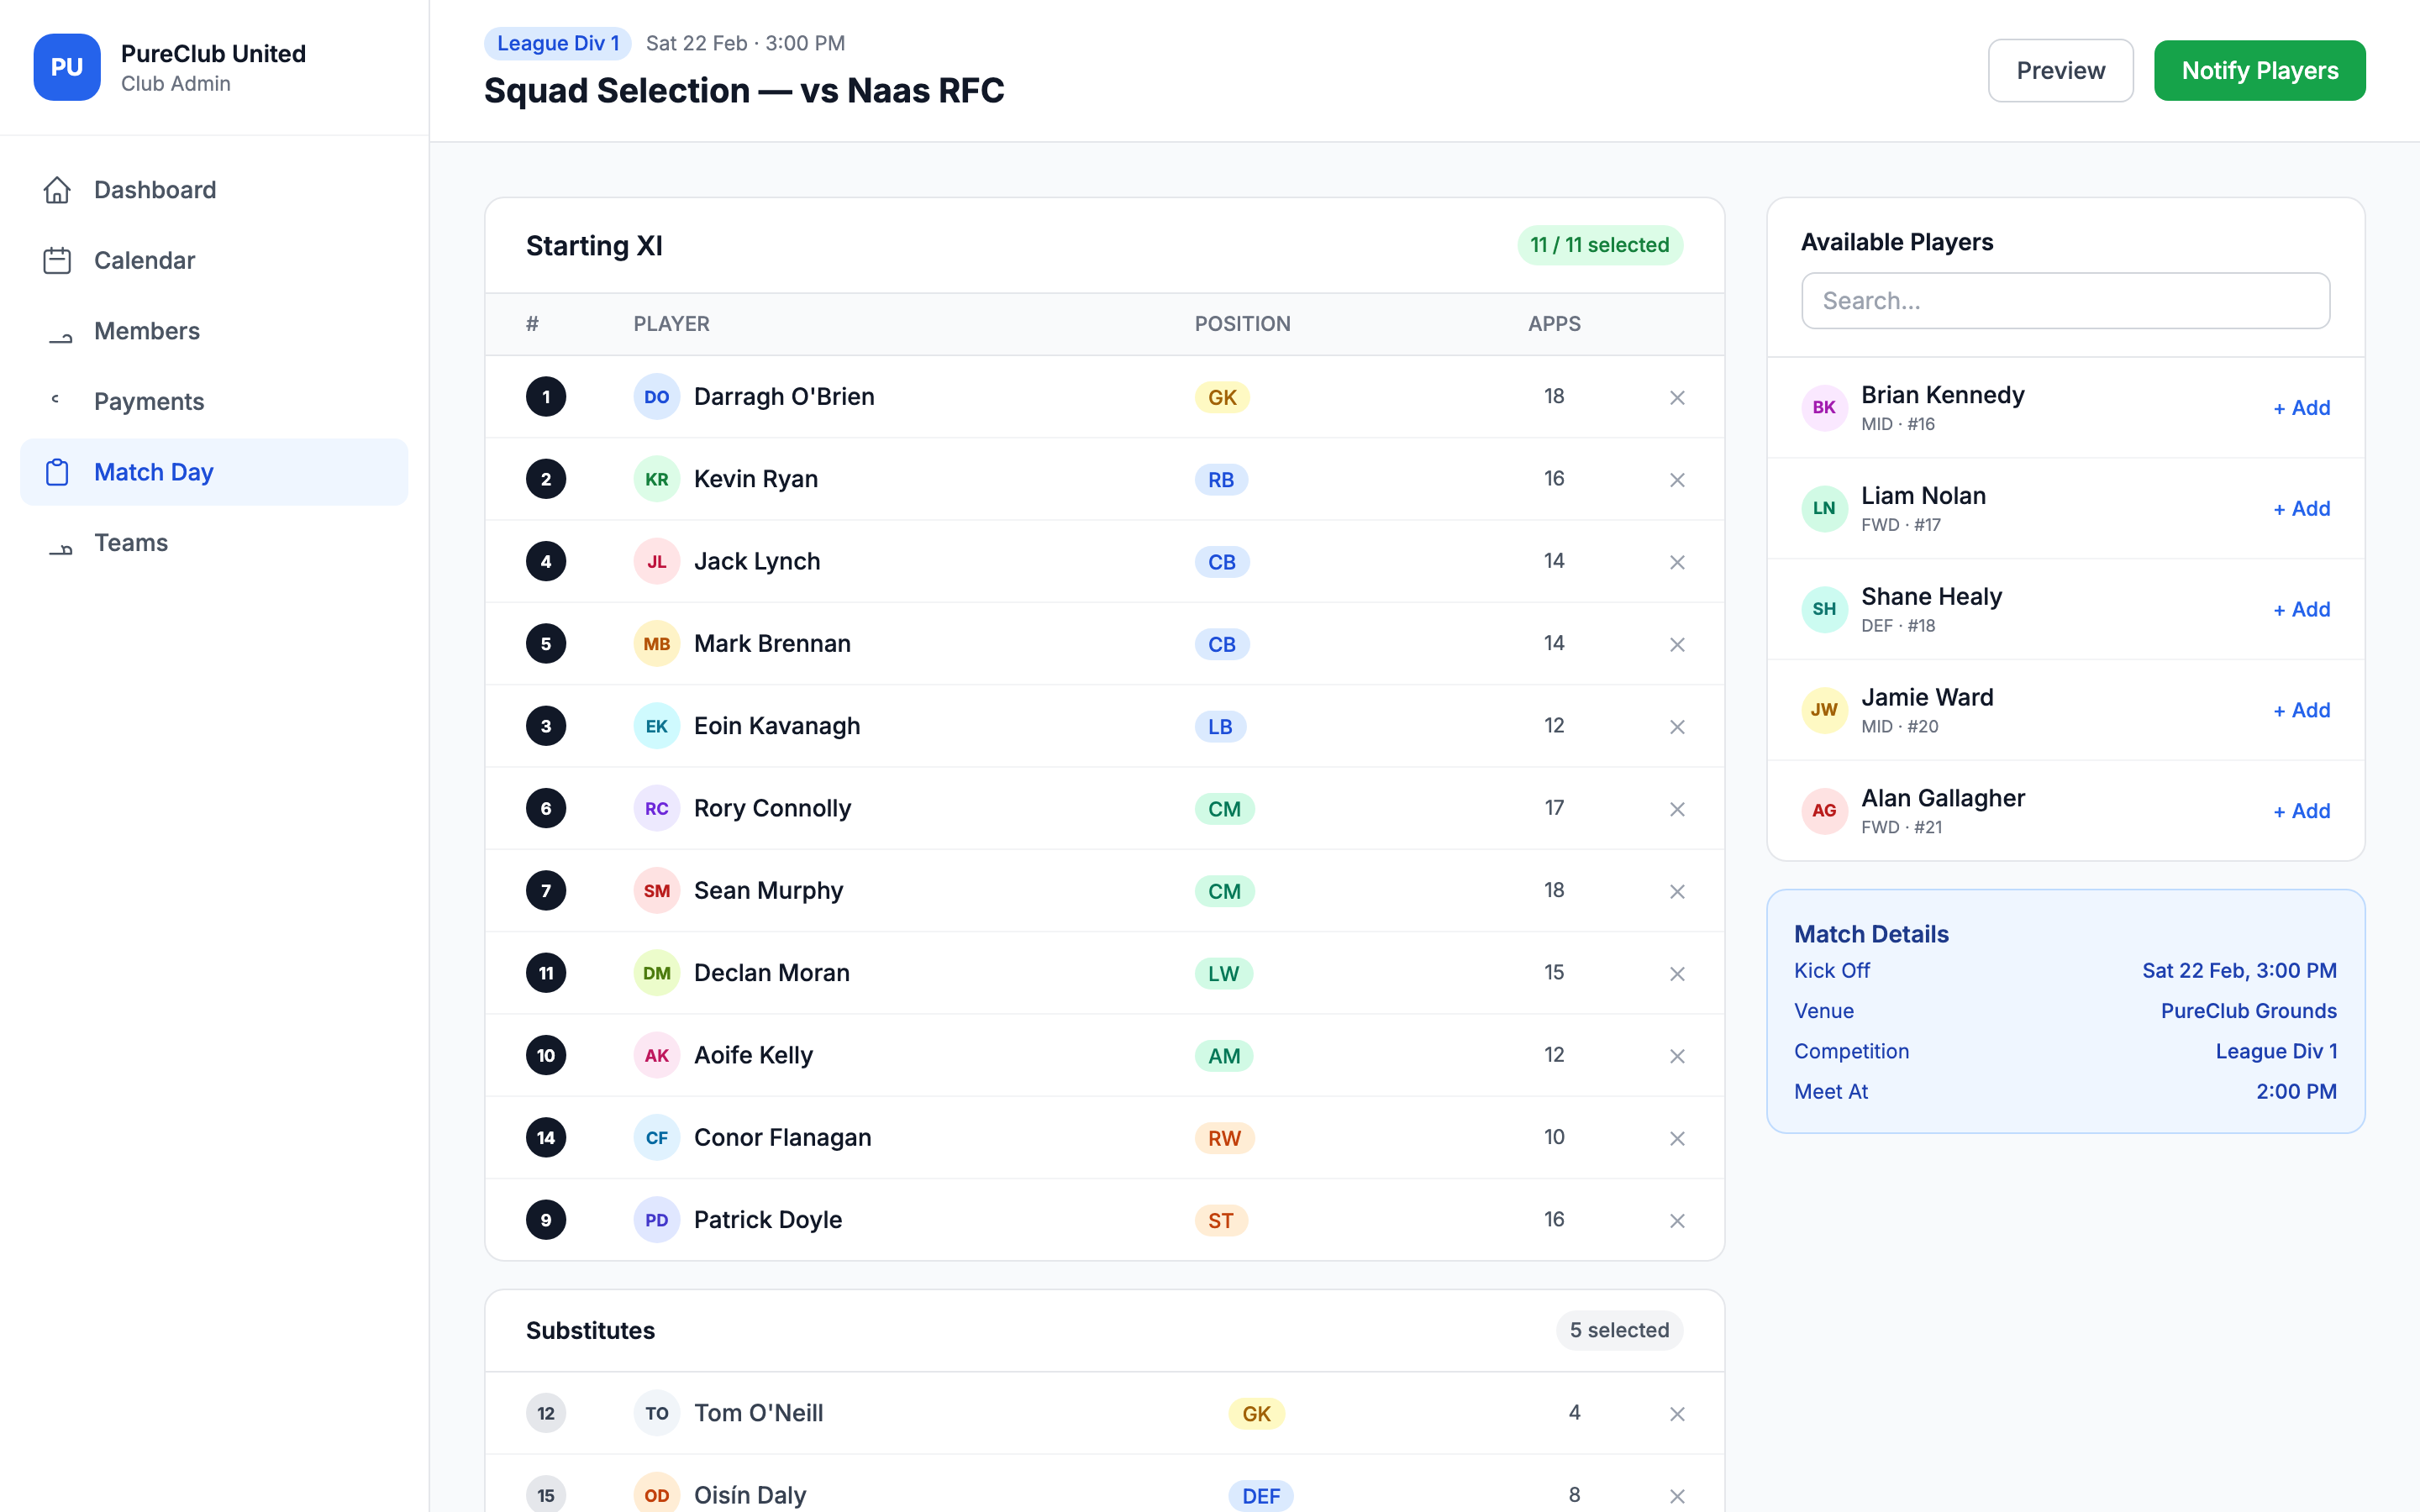Click the AM tag for Aoife Kelly
The height and width of the screenshot is (1512, 2420).
click(1224, 1056)
